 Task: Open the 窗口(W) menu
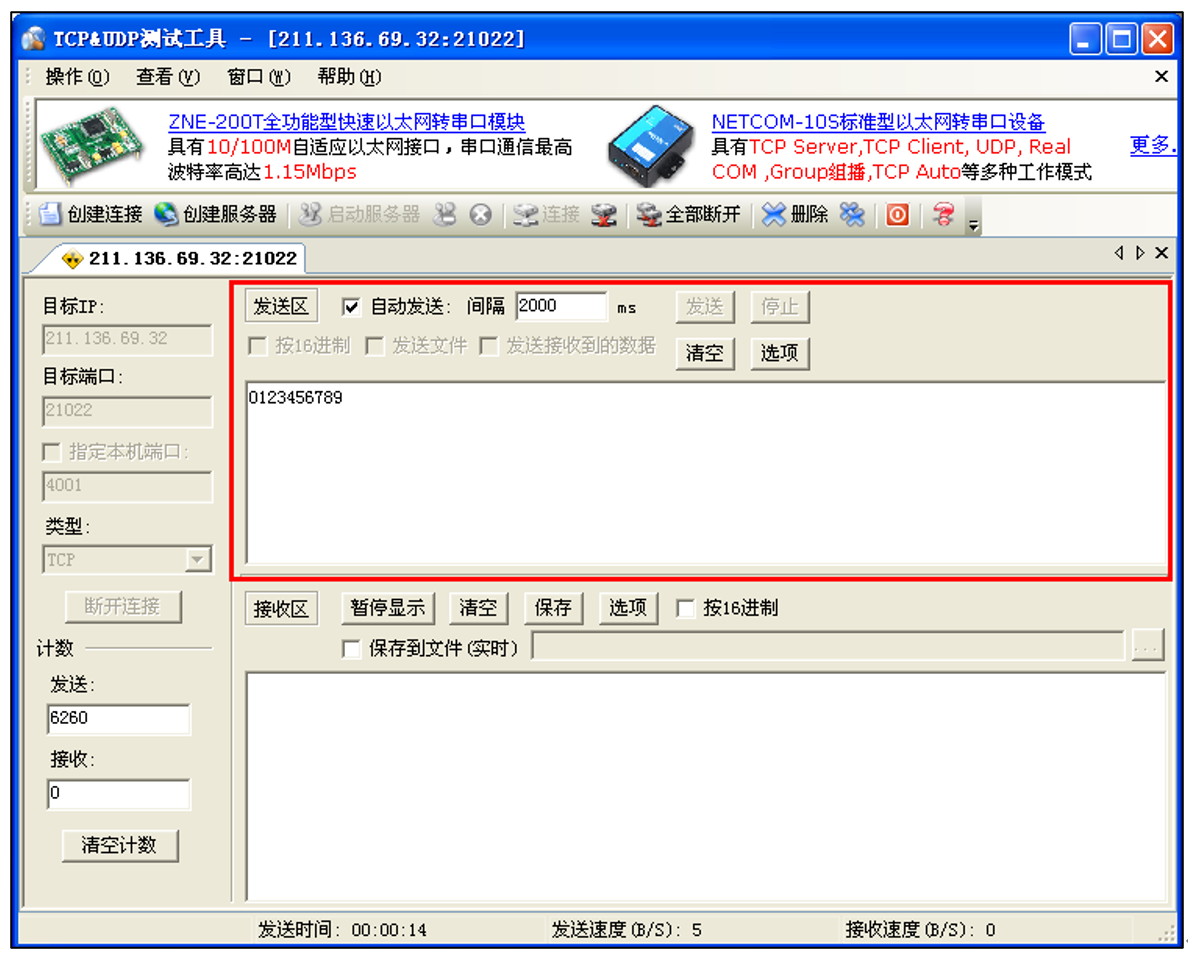(258, 77)
